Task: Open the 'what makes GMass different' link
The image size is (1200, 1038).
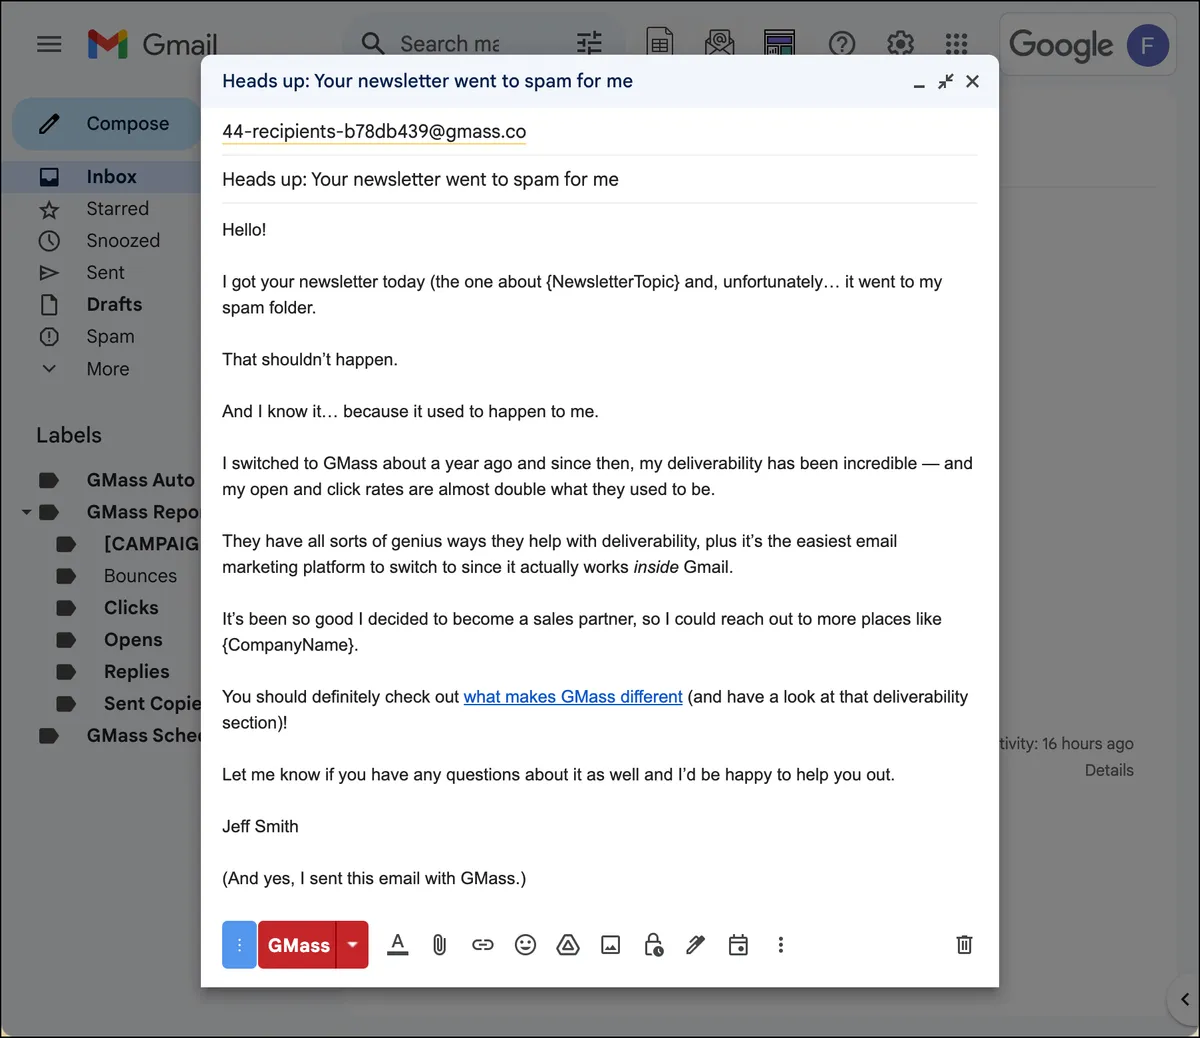Action: [573, 697]
